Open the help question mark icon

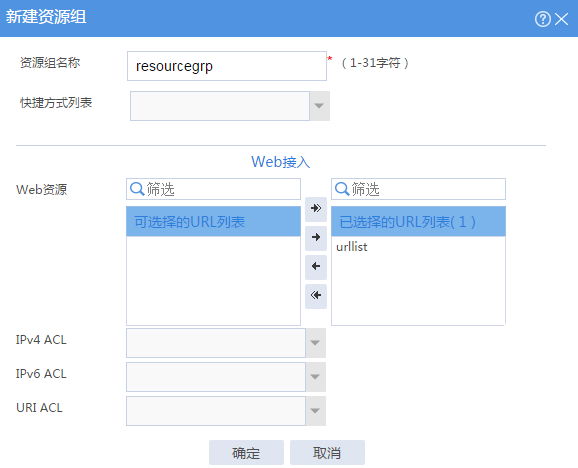point(543,19)
